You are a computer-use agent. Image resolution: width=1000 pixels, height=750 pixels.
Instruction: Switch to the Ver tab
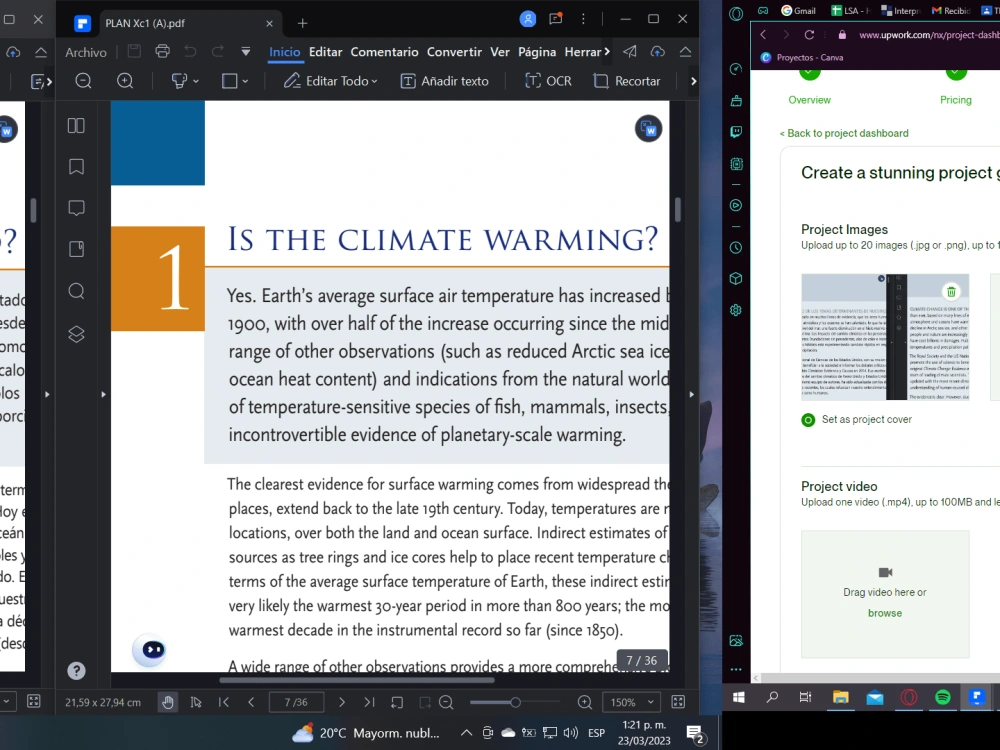point(499,52)
